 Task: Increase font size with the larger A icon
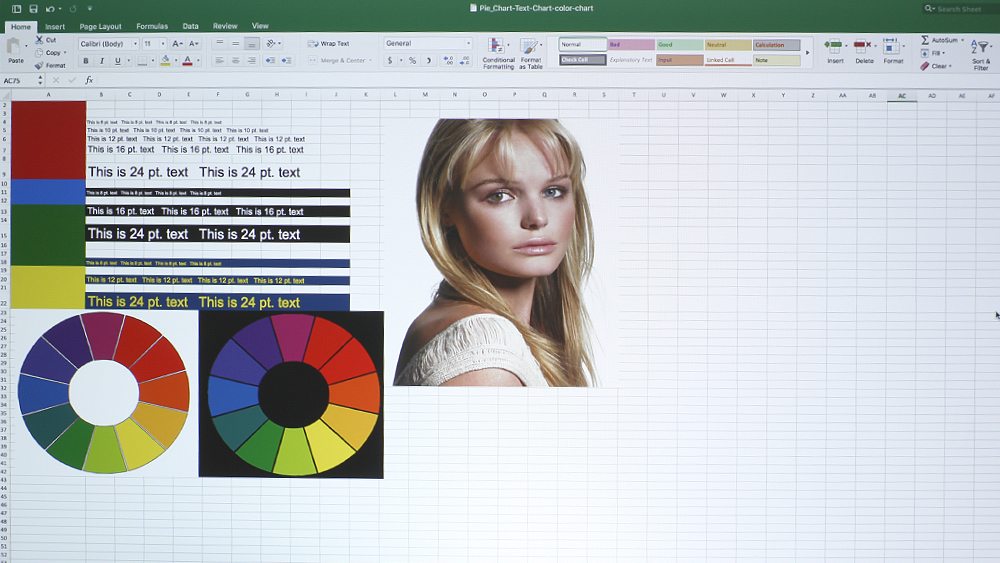click(177, 43)
